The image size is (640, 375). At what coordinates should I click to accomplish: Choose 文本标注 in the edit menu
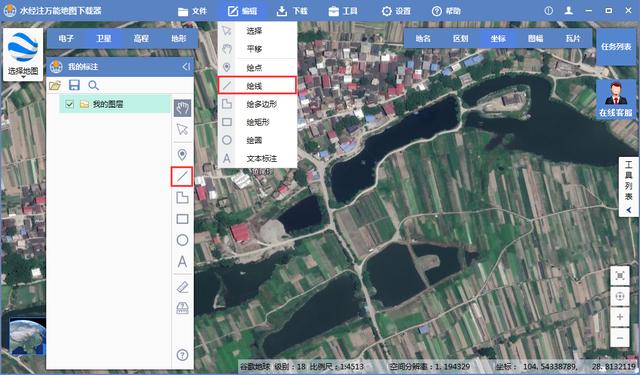point(257,158)
